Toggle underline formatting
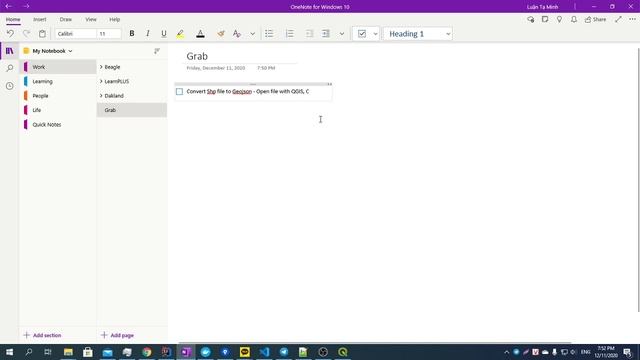This screenshot has width=640, height=360. click(x=164, y=33)
